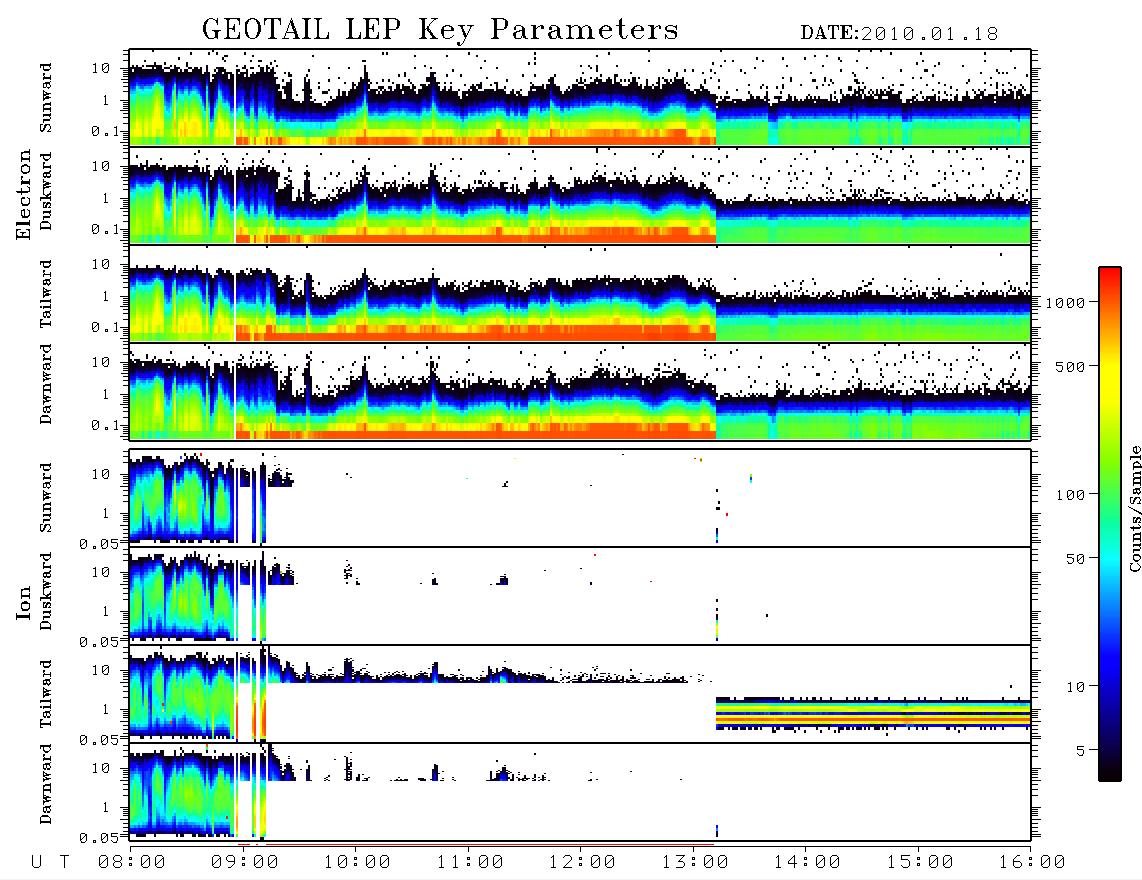The image size is (1142, 880).
Task: Click the "15:00" time tick label
Action: point(920,863)
